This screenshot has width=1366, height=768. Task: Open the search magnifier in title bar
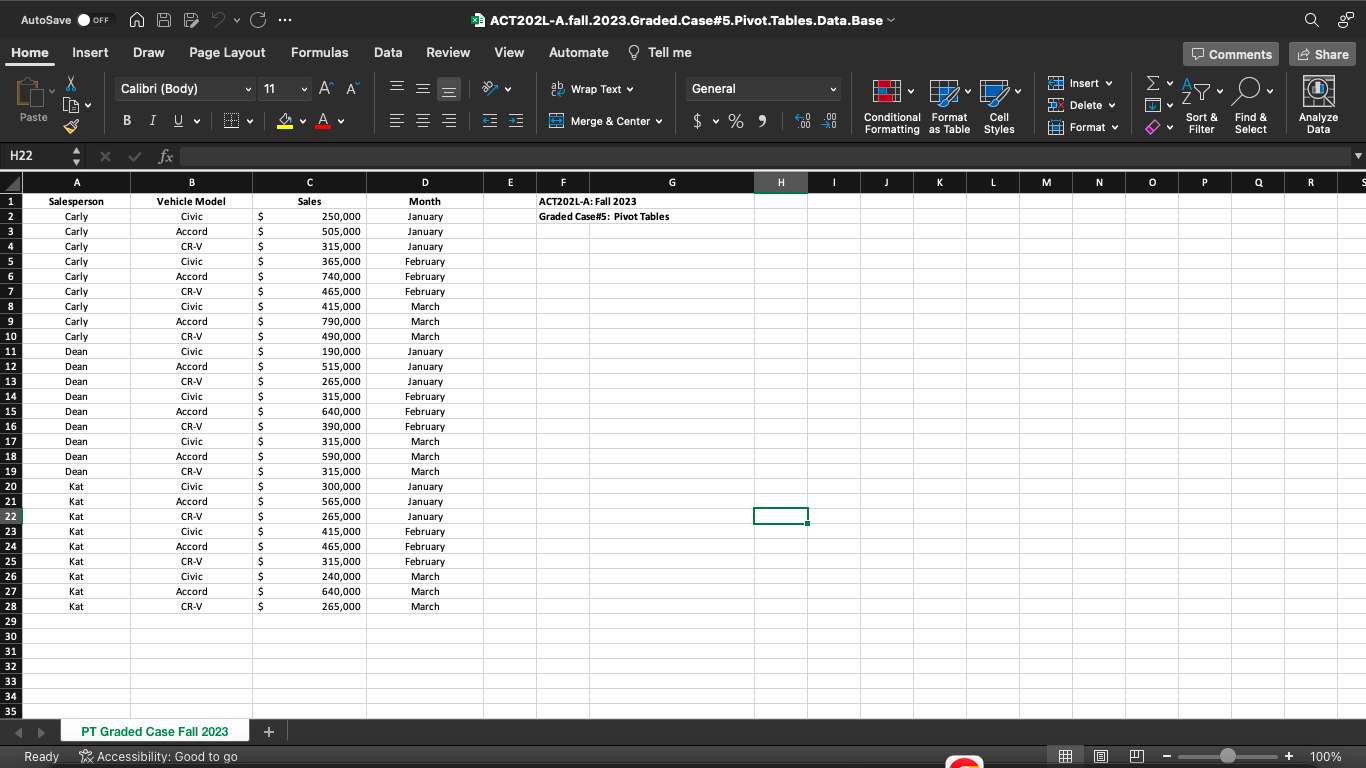[x=1311, y=20]
